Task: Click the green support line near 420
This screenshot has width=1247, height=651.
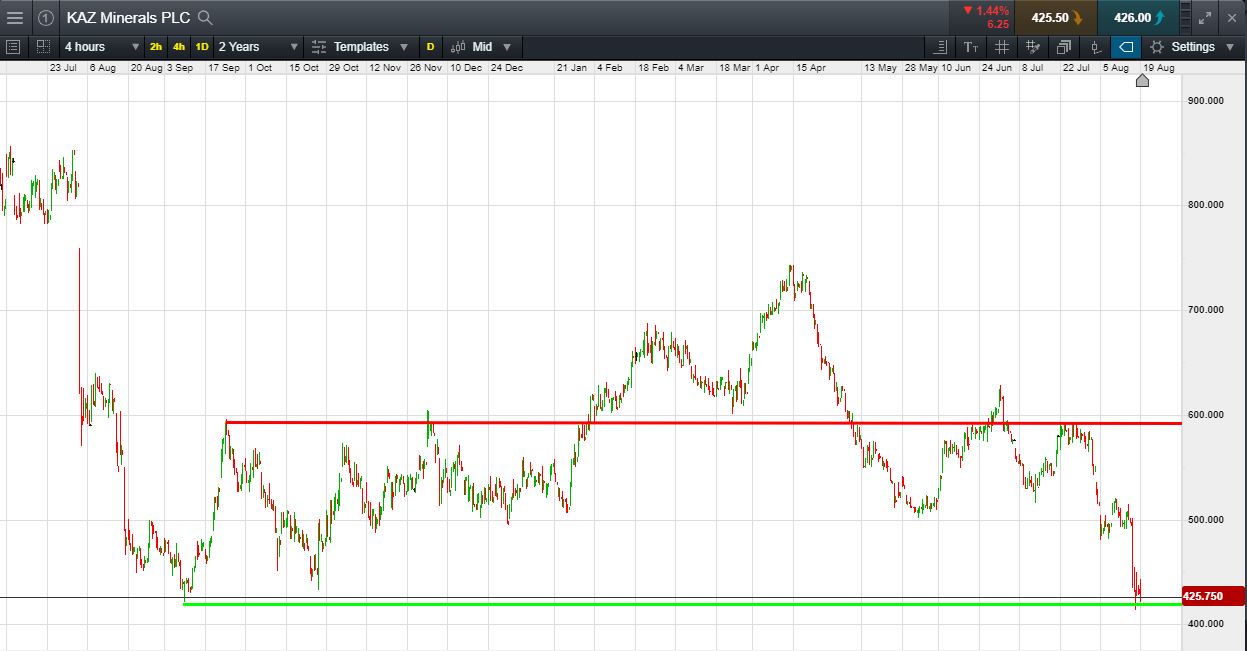Action: click(x=682, y=604)
